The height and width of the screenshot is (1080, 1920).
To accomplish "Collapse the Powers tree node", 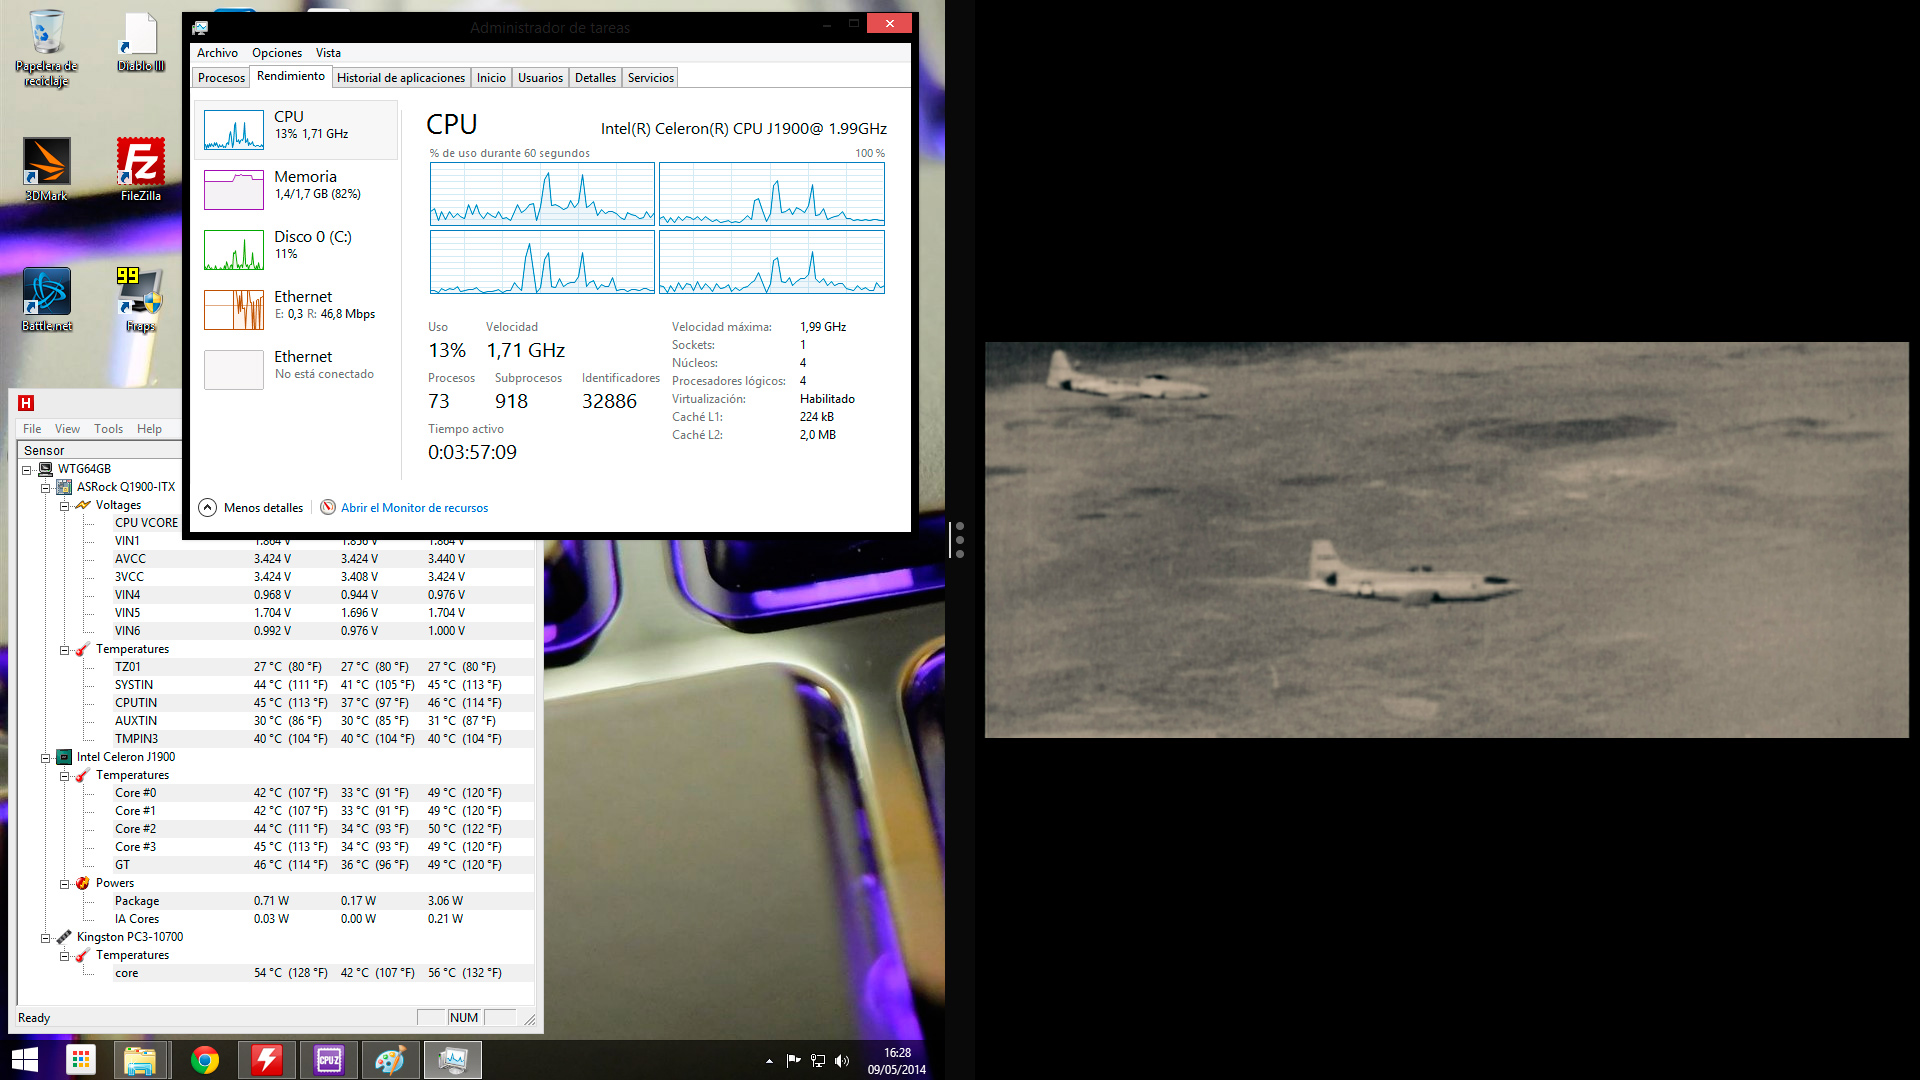I will (64, 884).
